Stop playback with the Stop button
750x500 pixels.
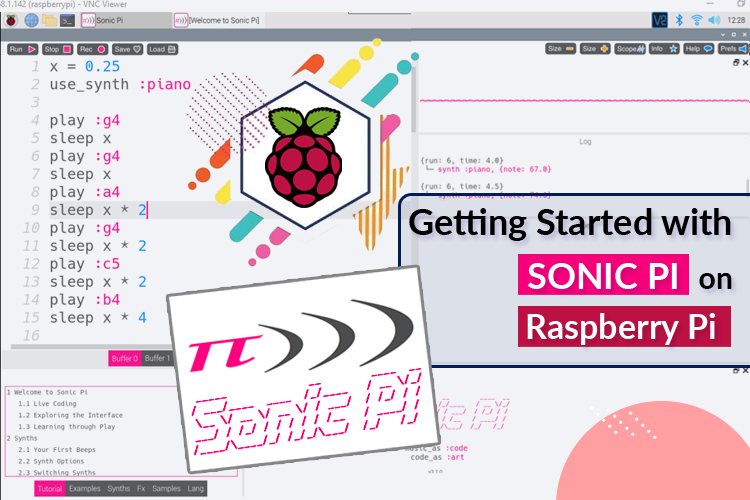(x=57, y=49)
